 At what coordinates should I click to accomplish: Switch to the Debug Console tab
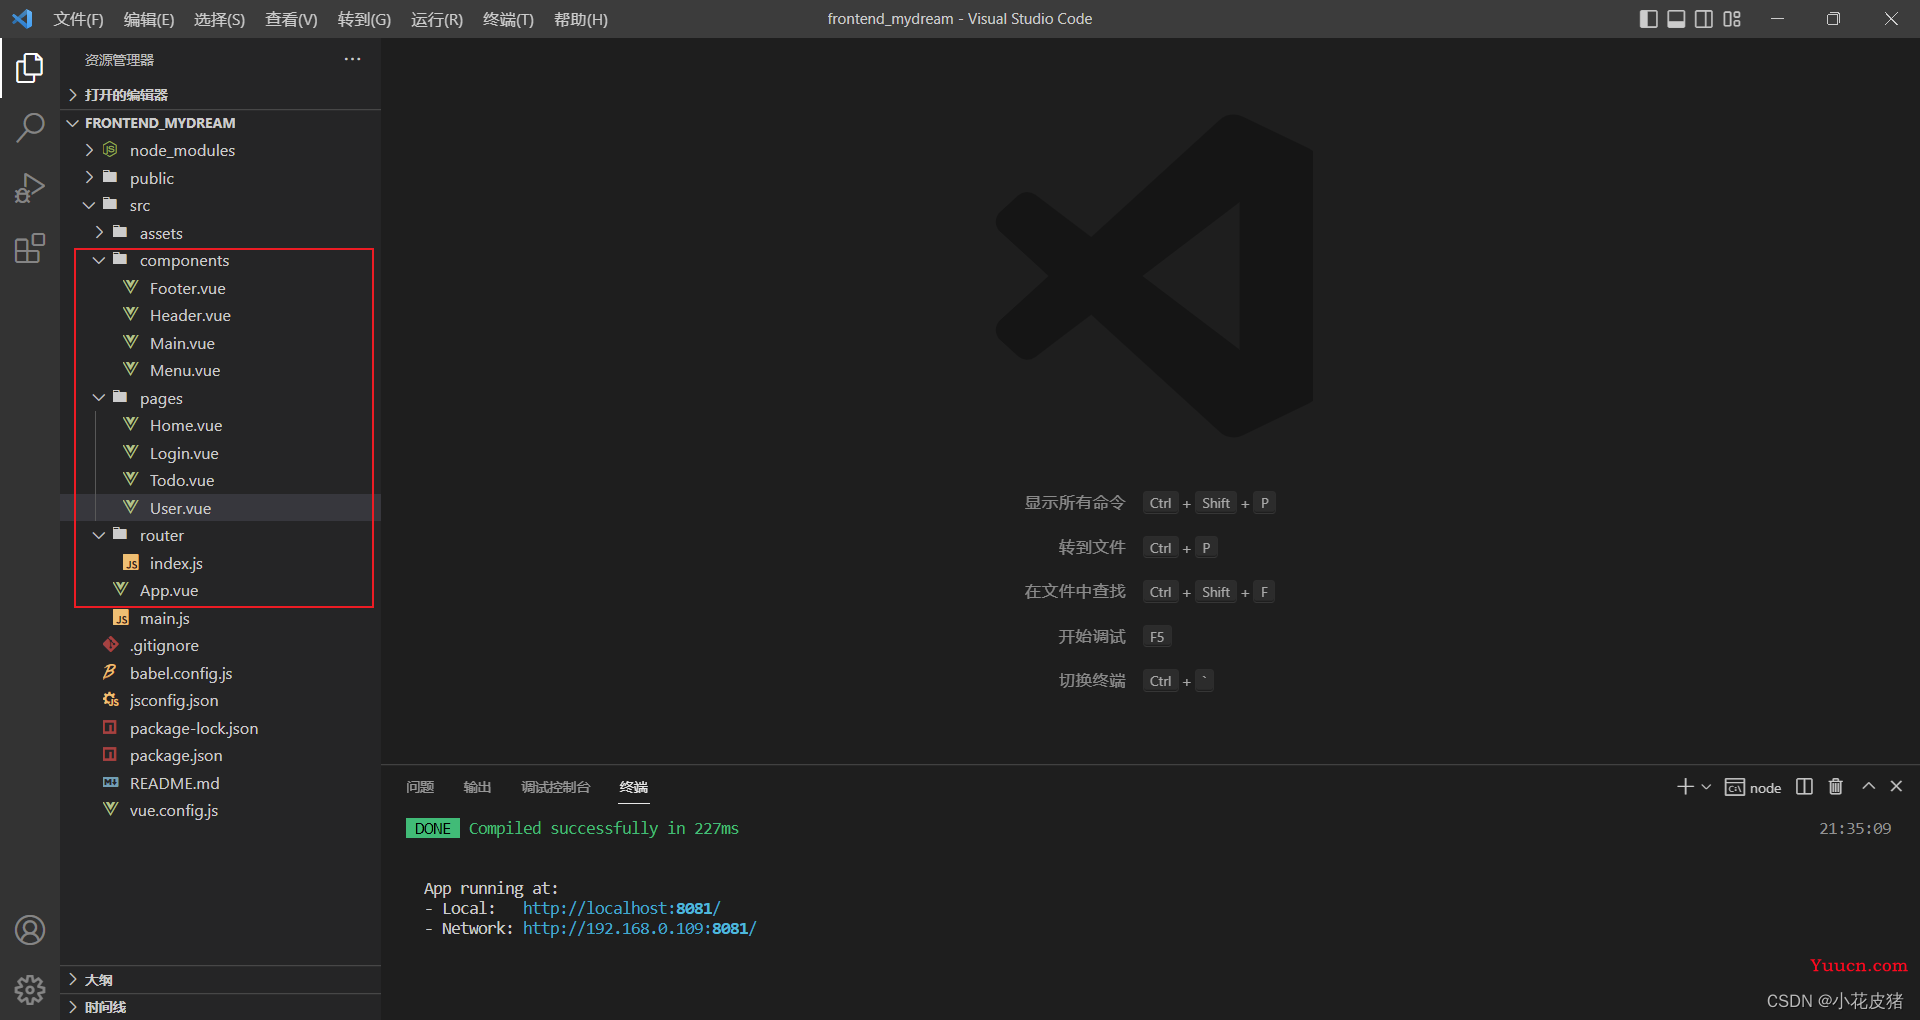pyautogui.click(x=555, y=787)
